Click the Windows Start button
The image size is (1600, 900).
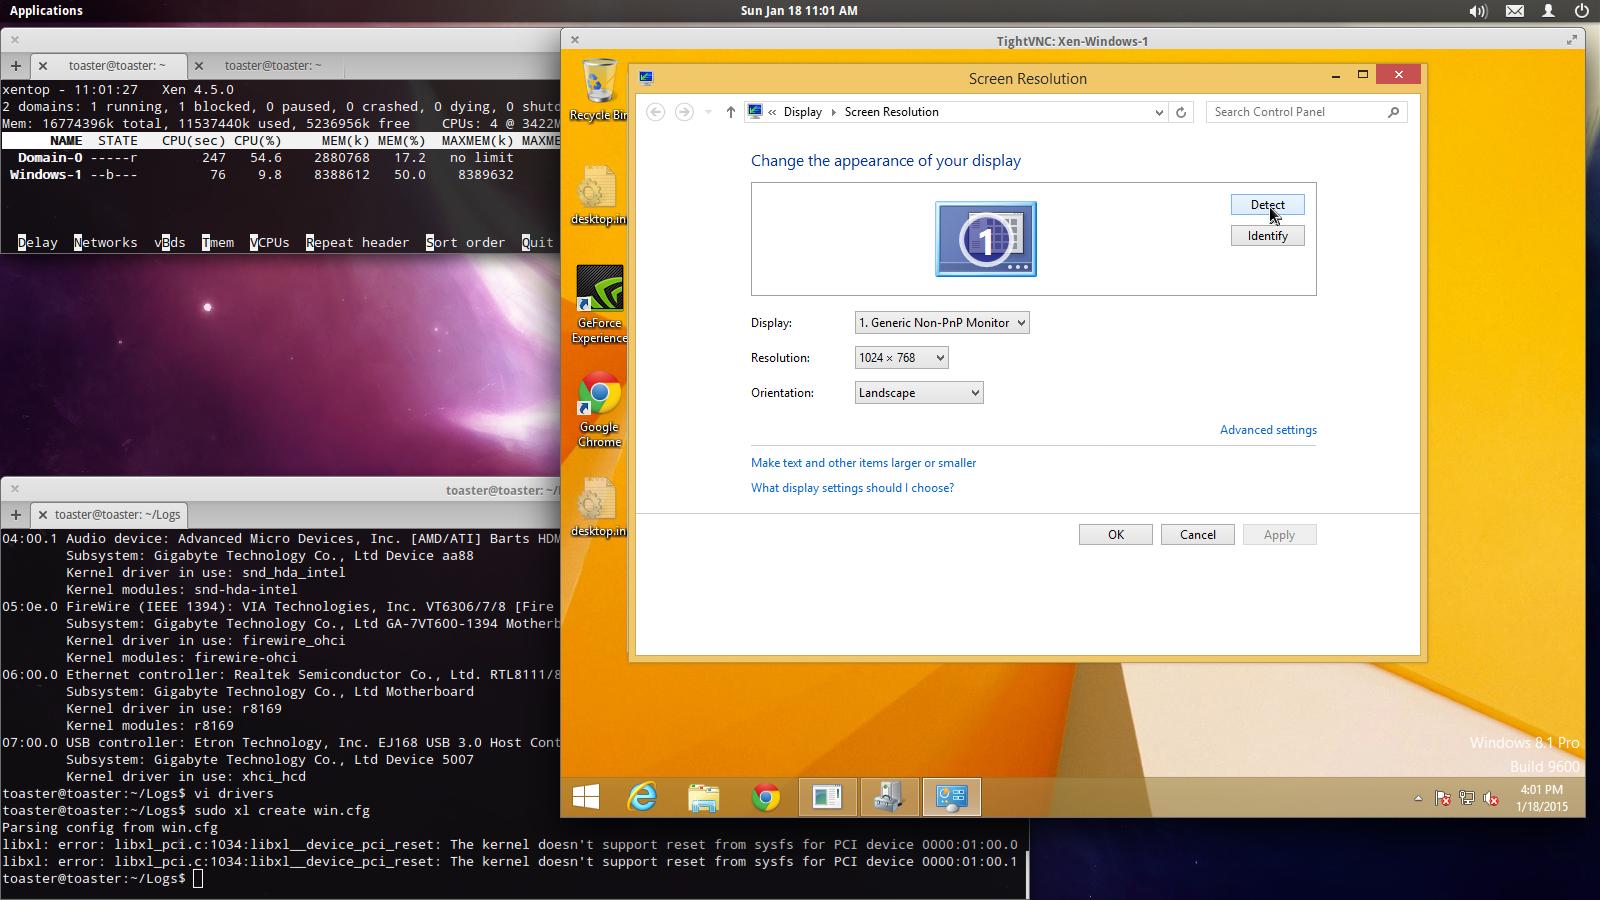586,797
